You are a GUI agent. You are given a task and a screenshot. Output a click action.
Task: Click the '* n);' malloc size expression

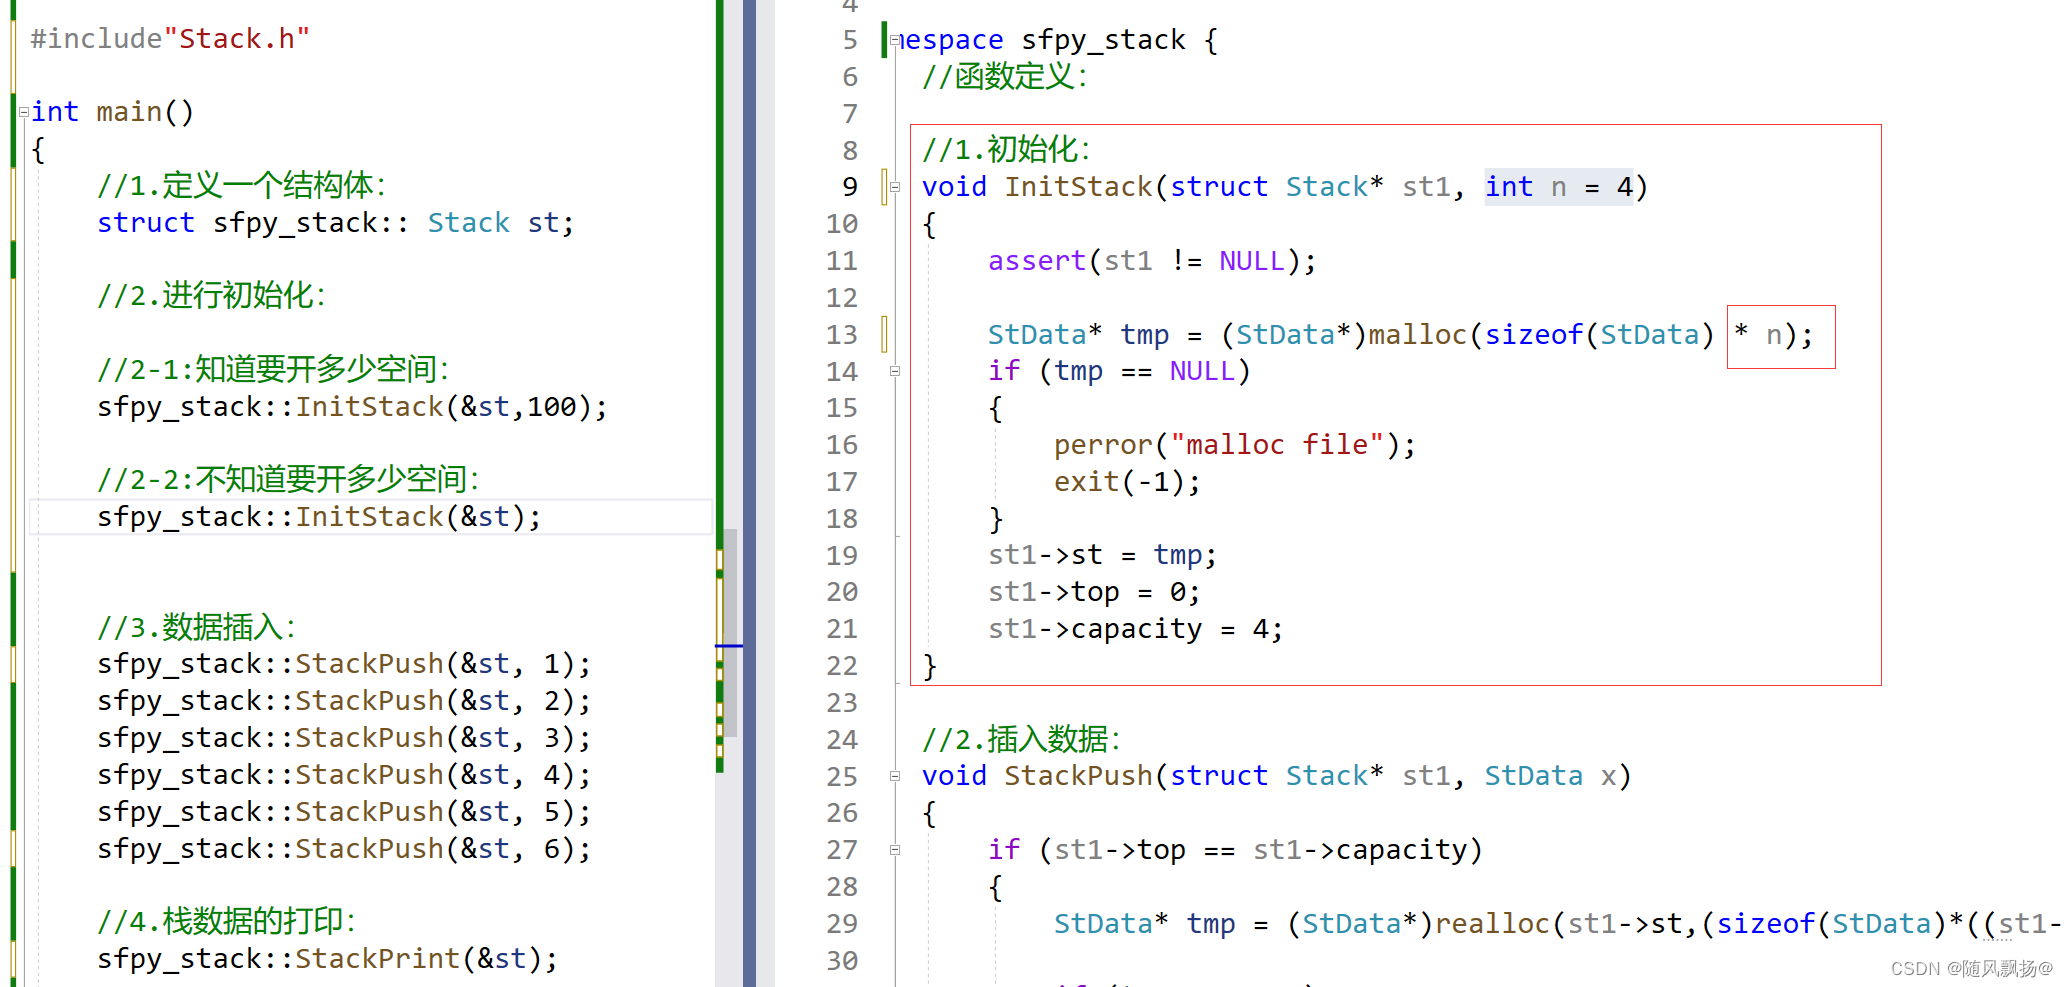tap(1774, 335)
